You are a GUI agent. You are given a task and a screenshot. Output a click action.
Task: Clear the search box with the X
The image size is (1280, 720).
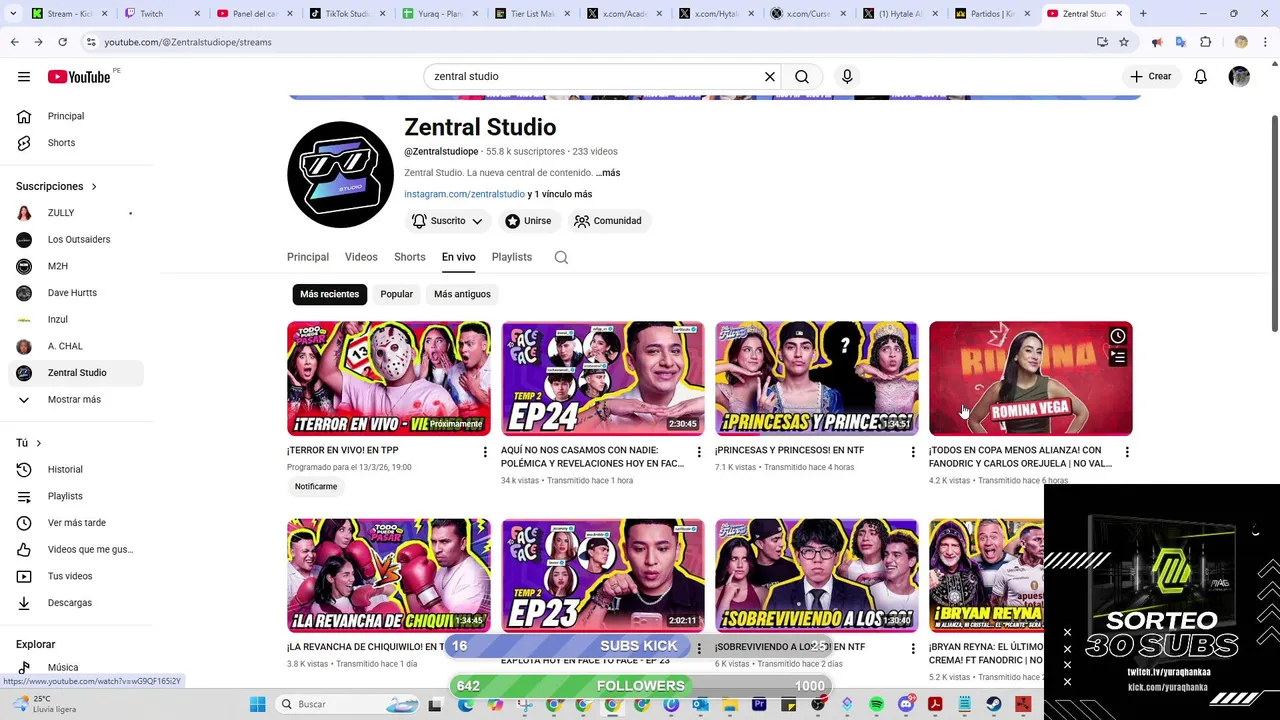770,76
